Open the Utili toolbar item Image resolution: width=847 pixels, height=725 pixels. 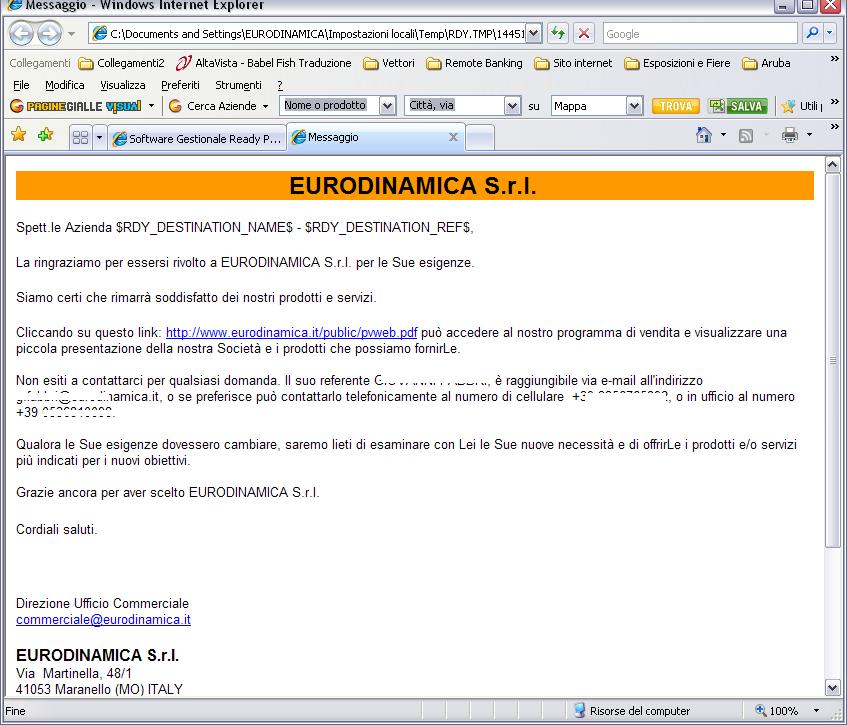[802, 106]
